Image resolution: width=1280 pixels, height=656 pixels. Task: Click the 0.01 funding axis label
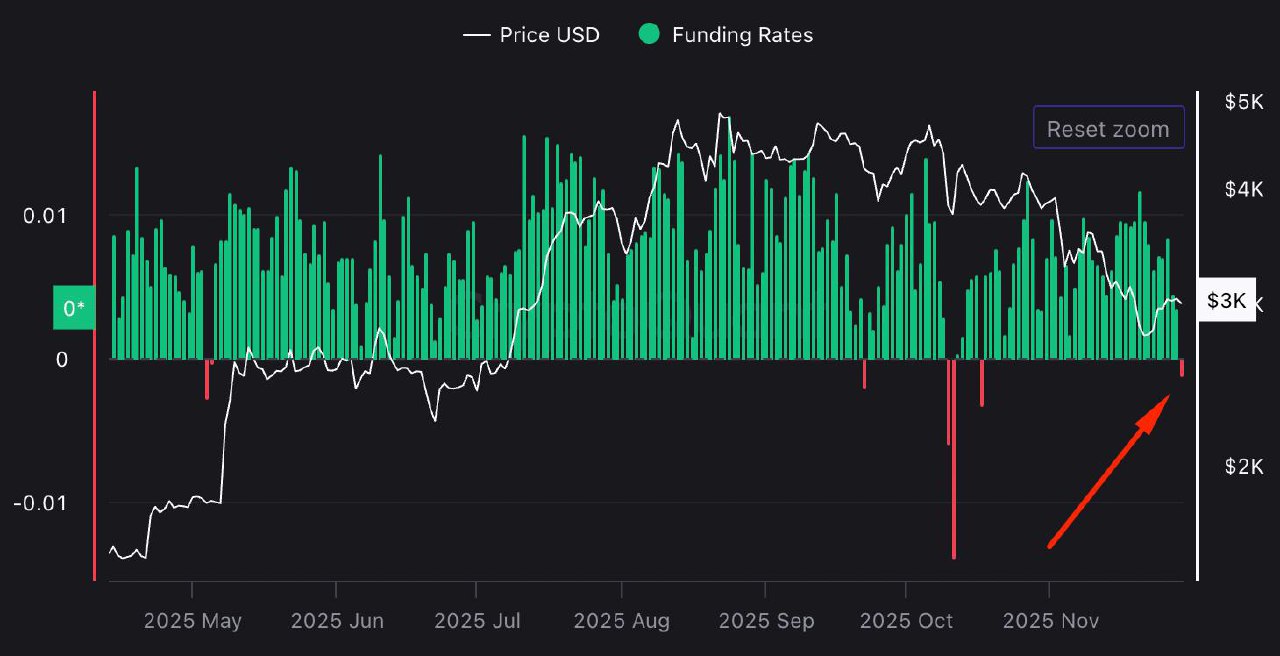tap(45, 216)
